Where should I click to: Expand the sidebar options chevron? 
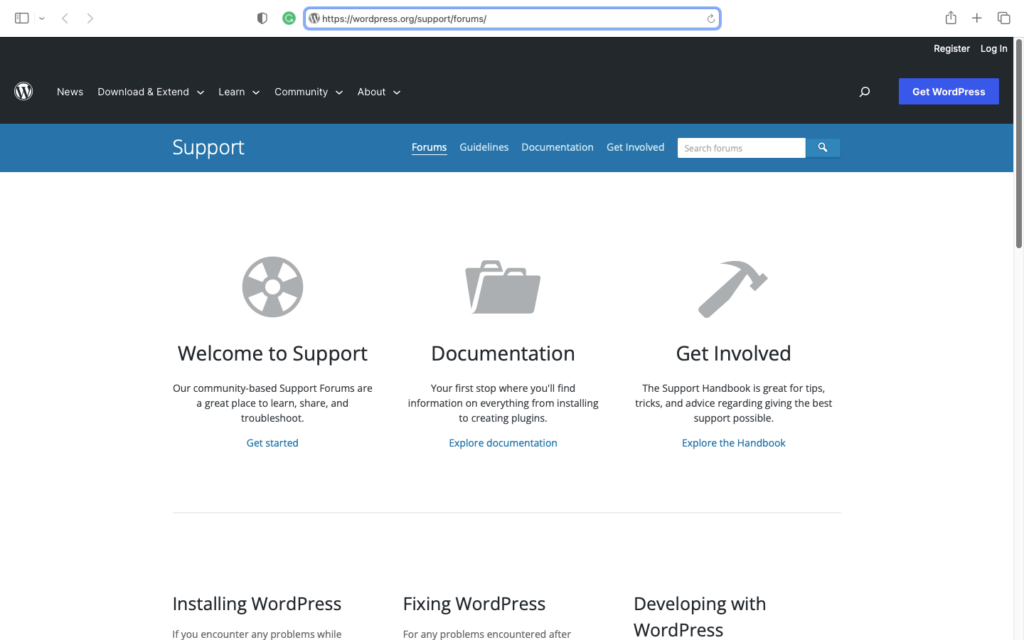click(x=42, y=18)
